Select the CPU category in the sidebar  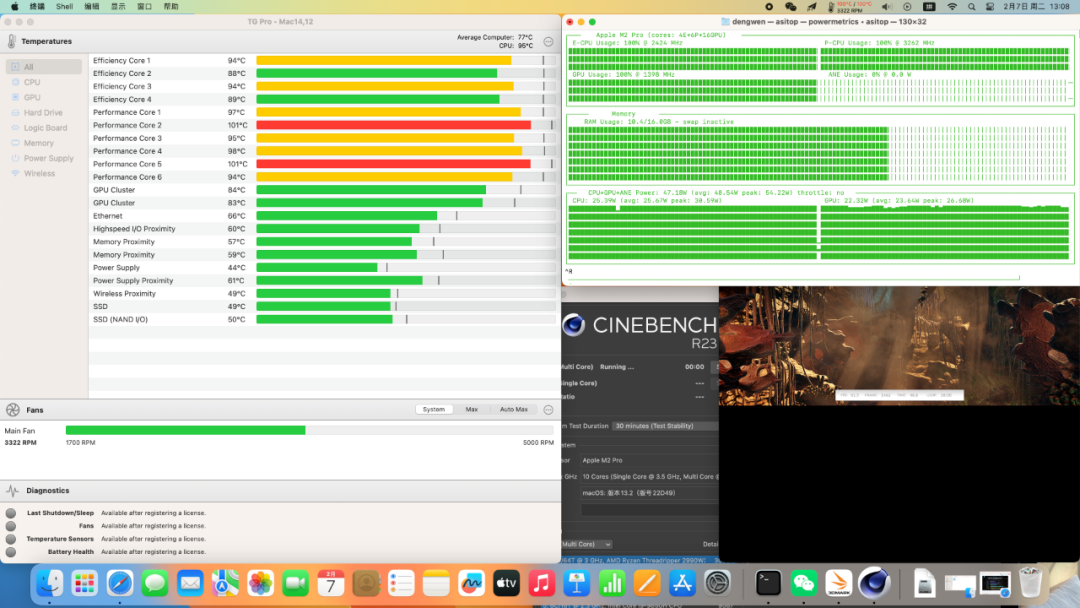tap(32, 82)
